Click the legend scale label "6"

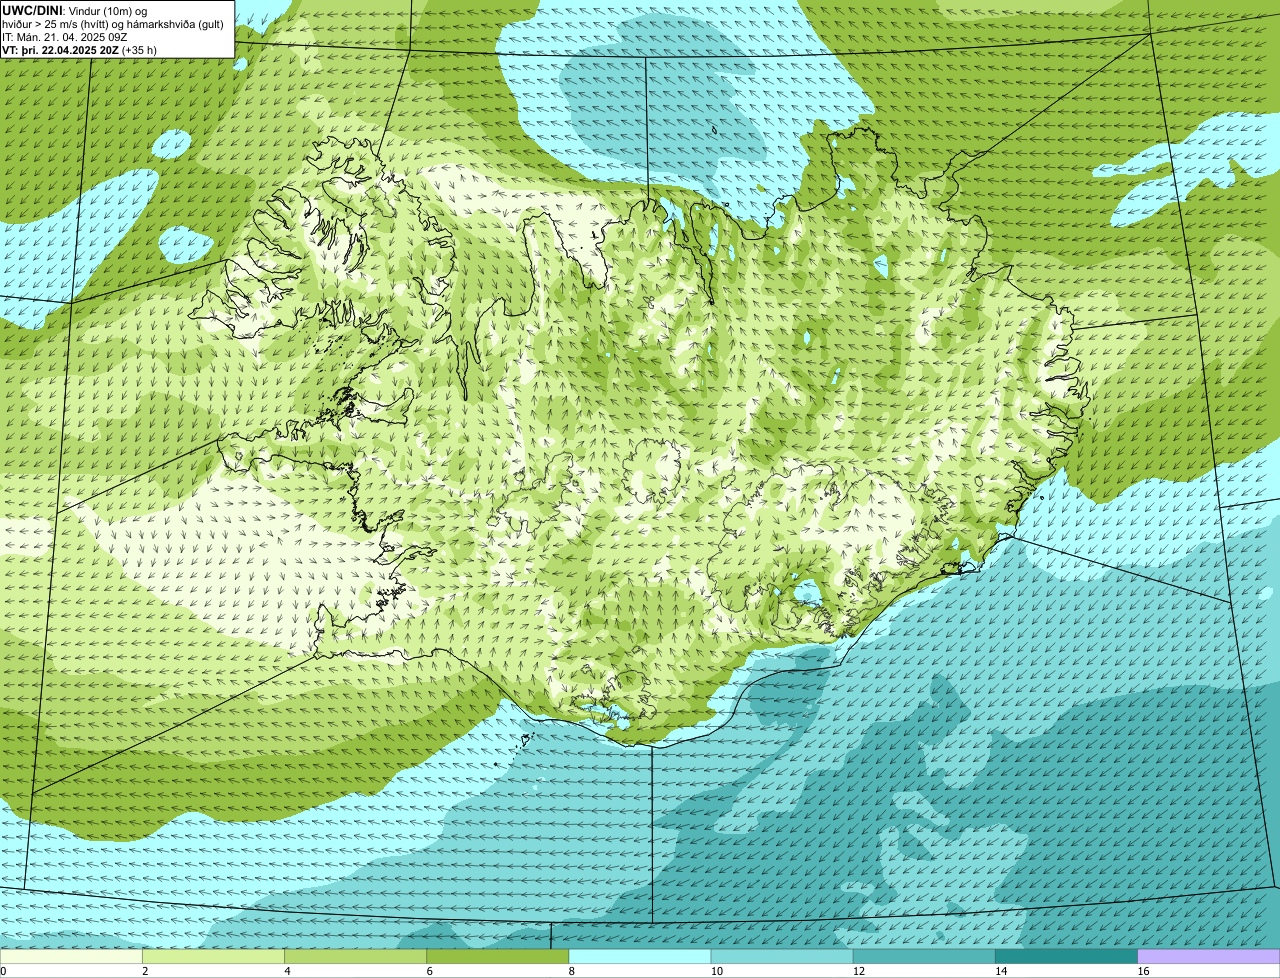click(430, 971)
